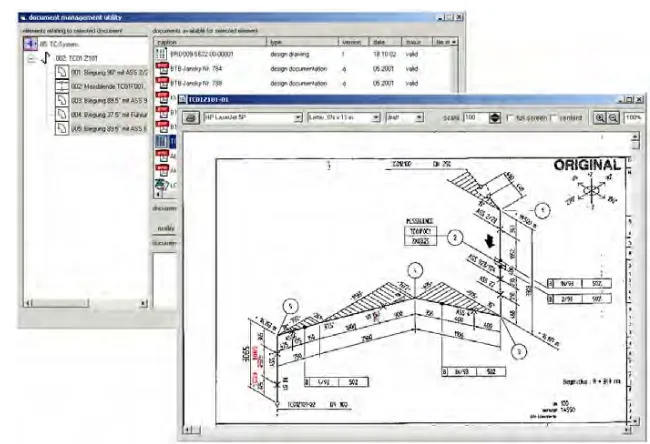Click the modify button
650x444 pixels.
tap(165, 228)
